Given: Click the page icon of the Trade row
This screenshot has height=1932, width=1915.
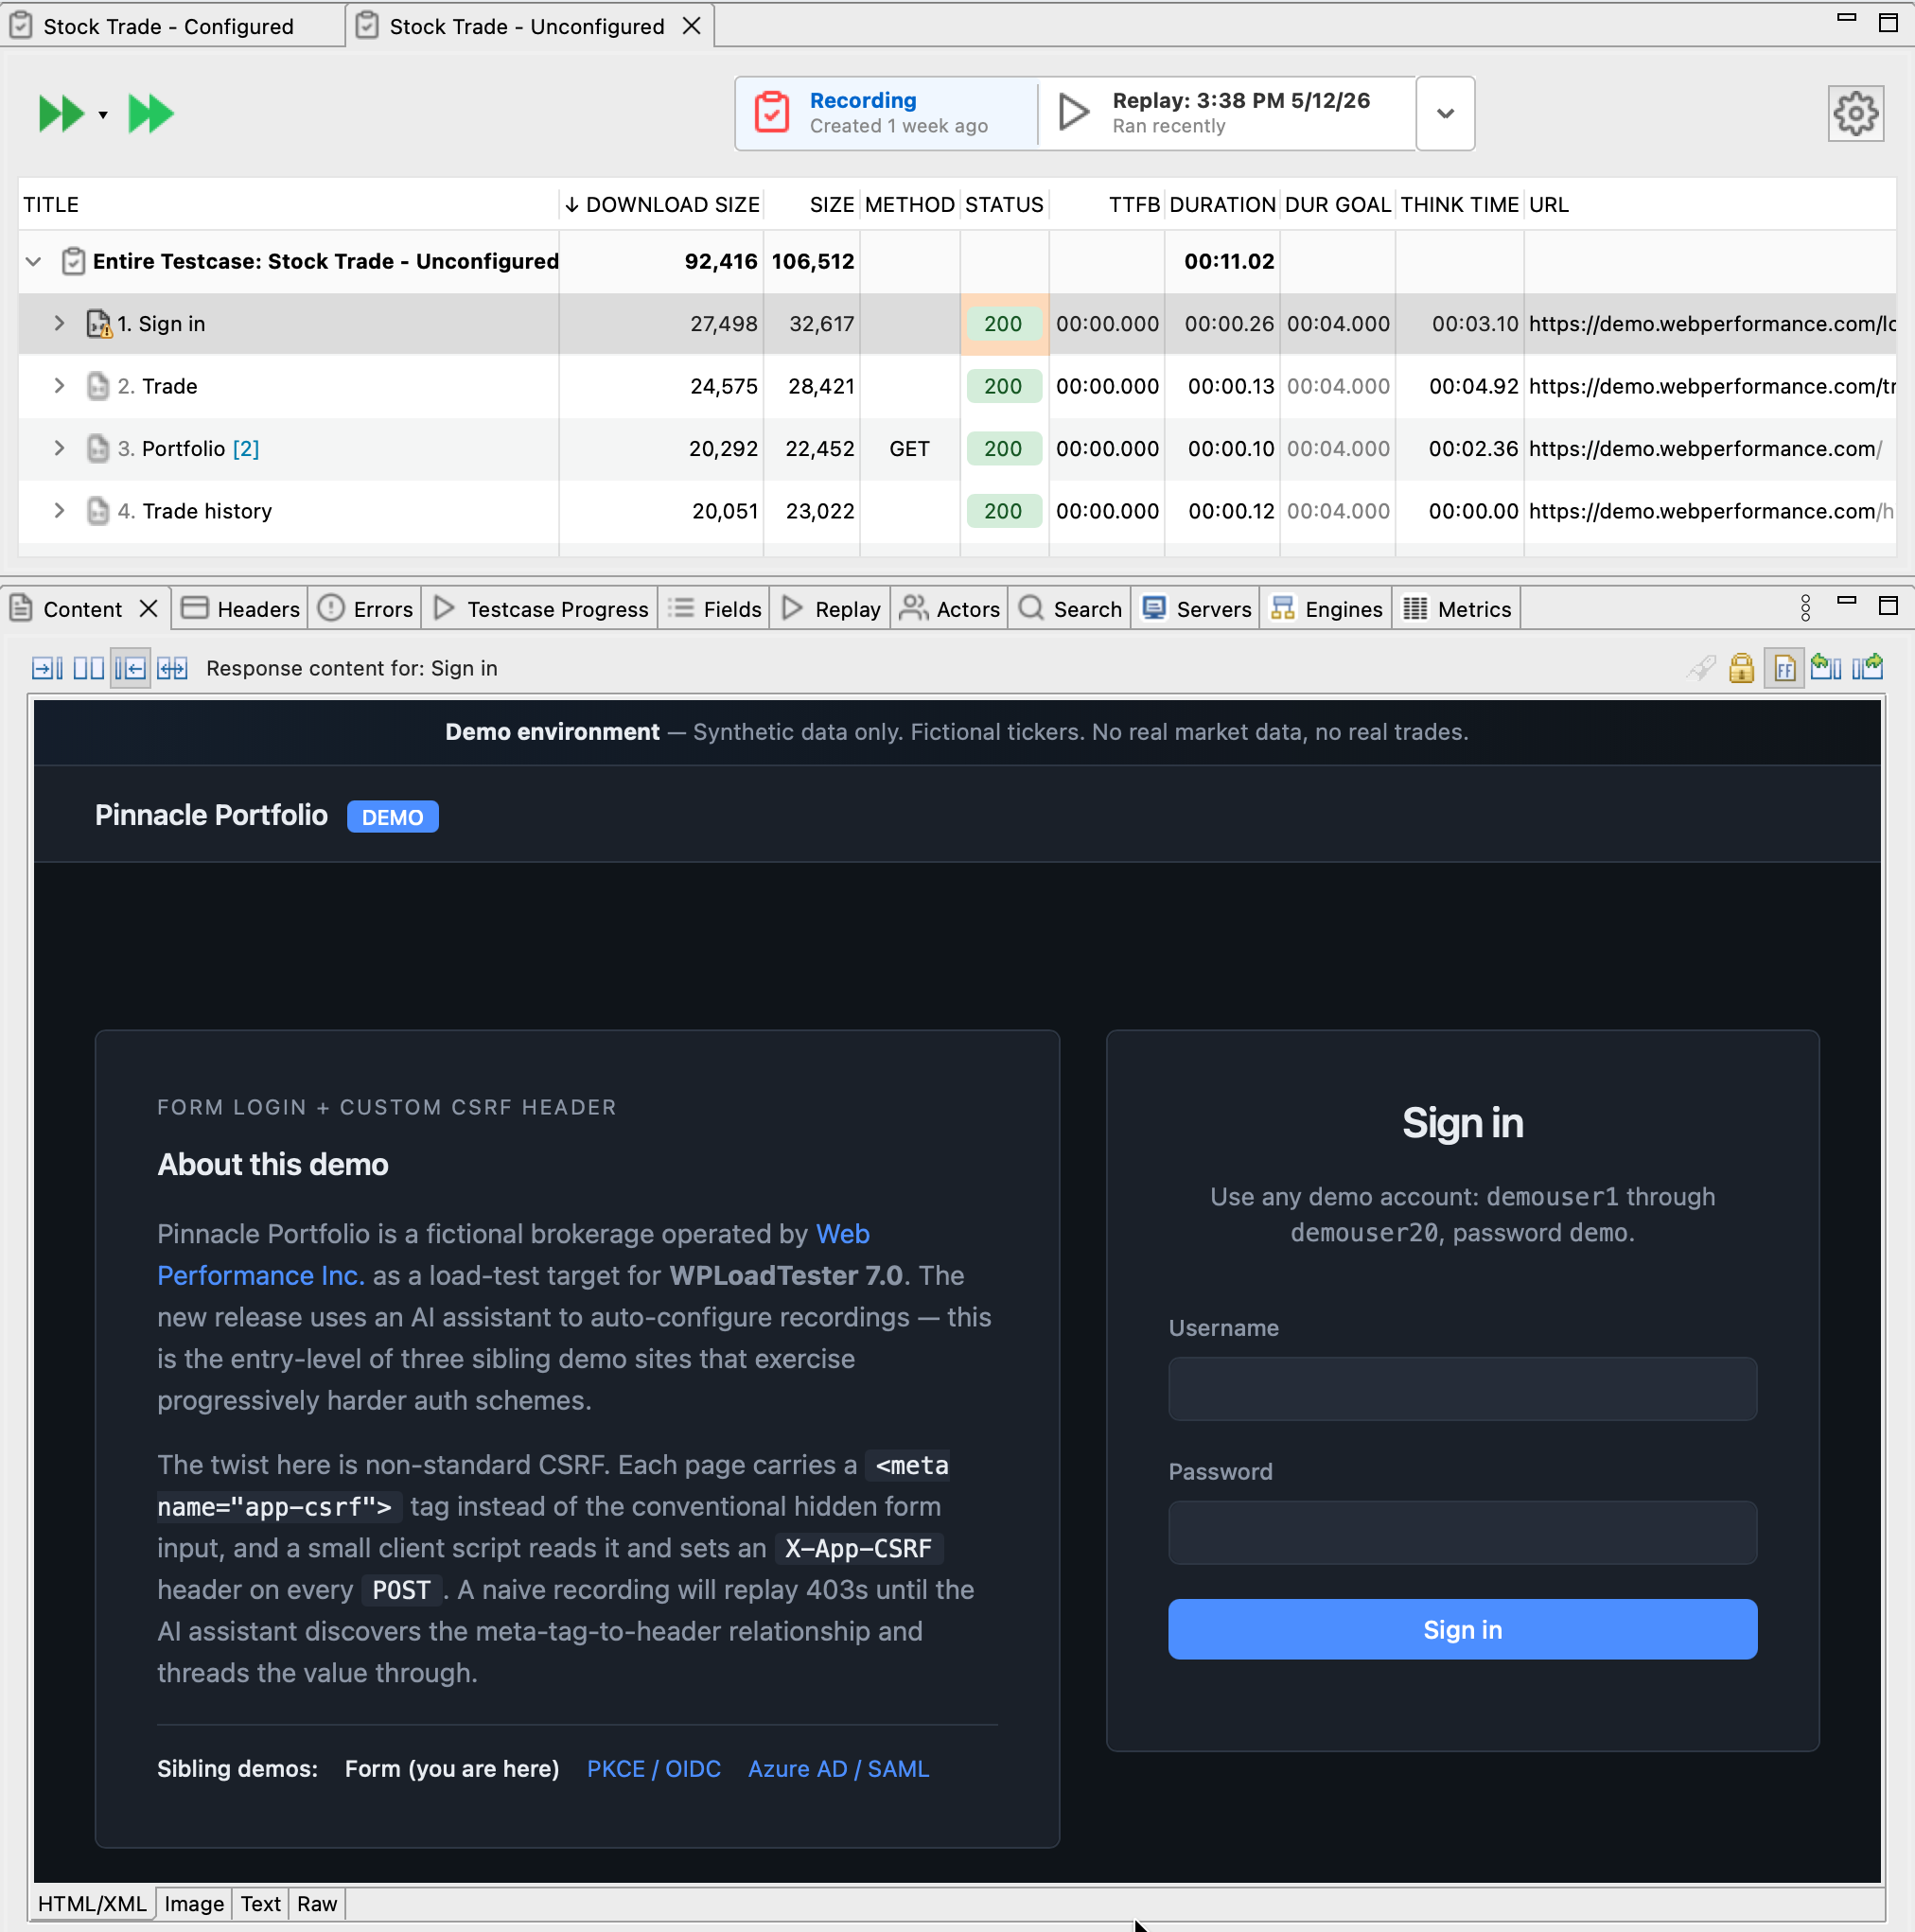Looking at the screenshot, I should coord(97,386).
